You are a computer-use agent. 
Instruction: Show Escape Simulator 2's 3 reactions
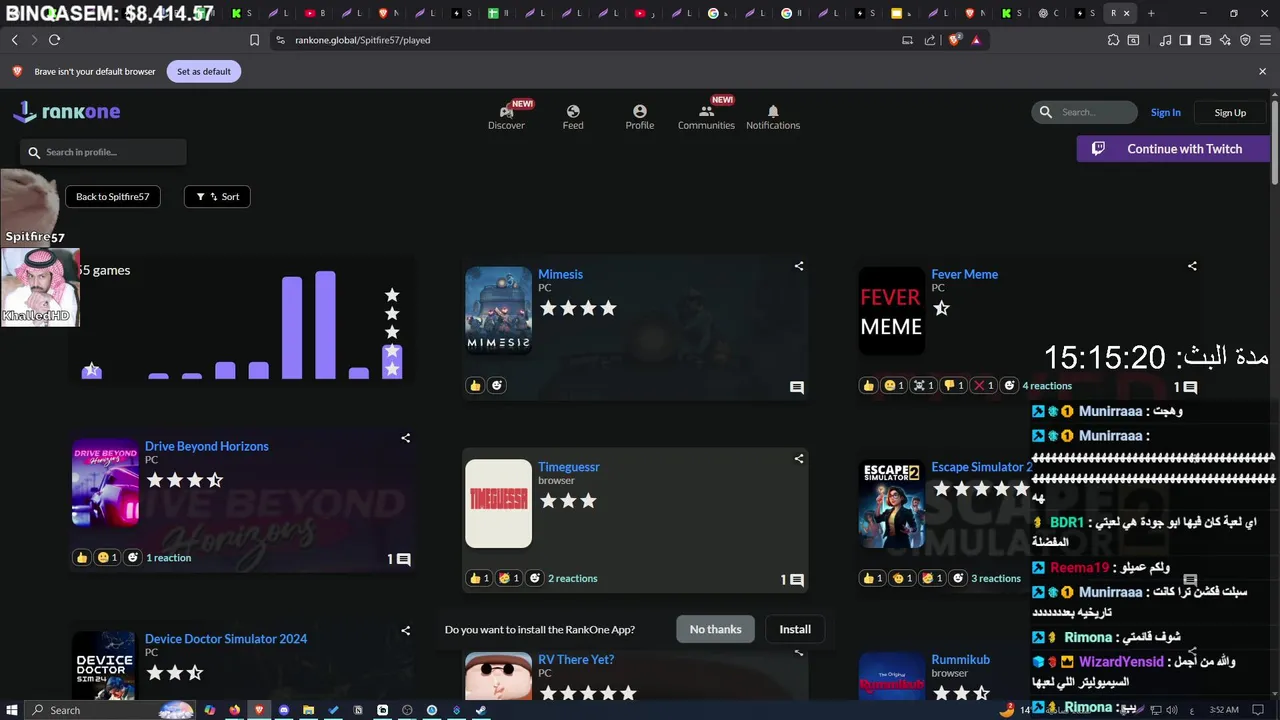tap(996, 578)
